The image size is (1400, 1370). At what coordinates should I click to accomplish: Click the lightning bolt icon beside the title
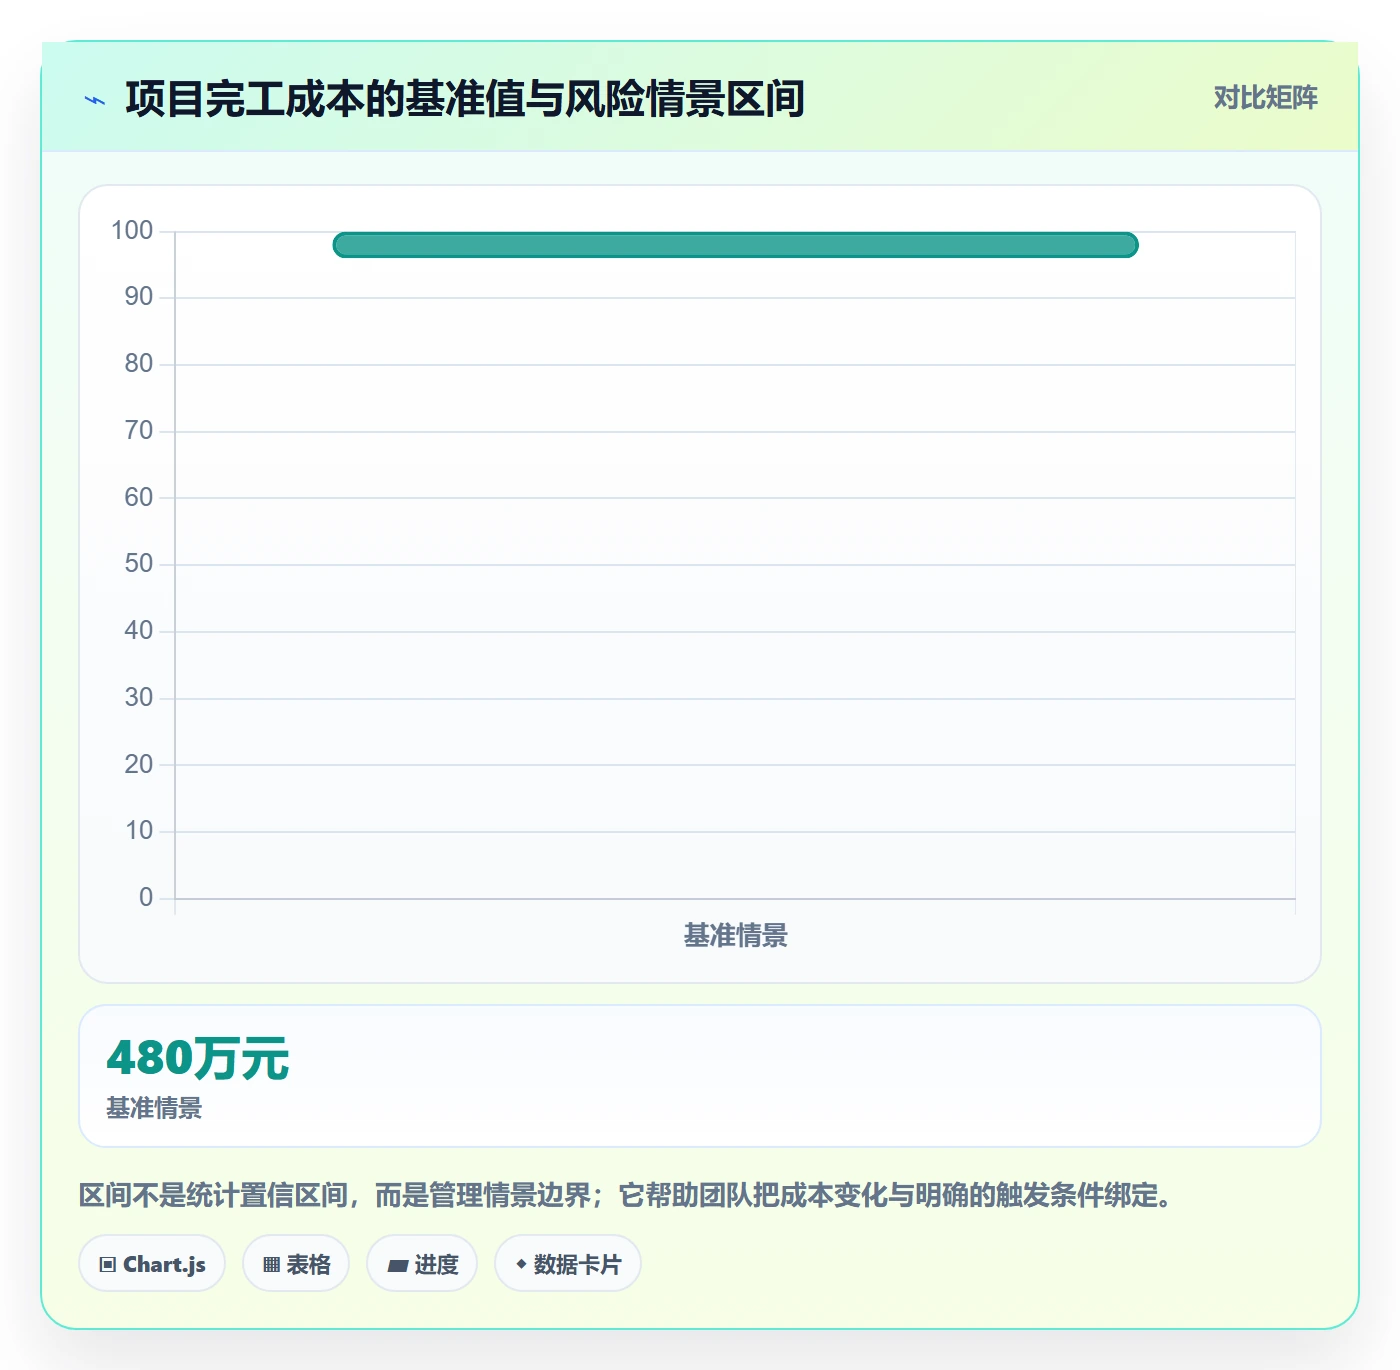point(95,100)
